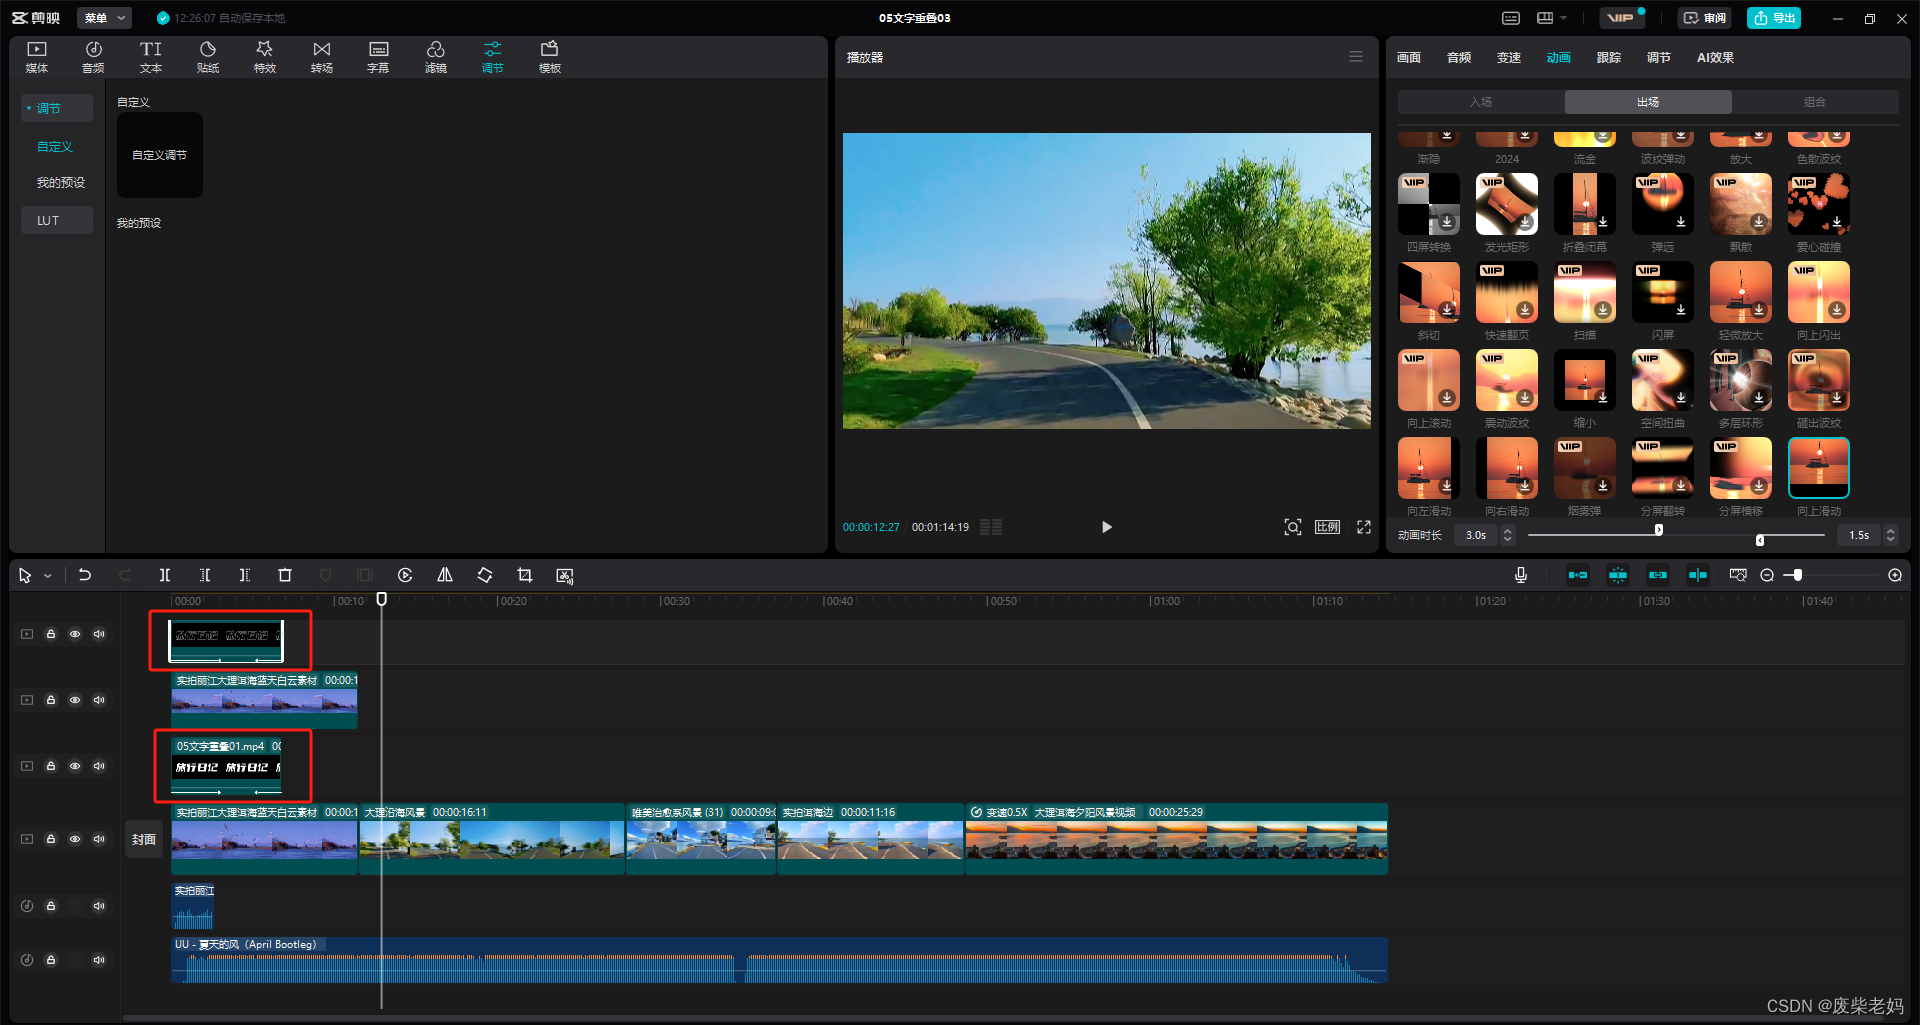Viewport: 1920px width, 1025px height.
Task: Lock the main video track
Action: coord(51,839)
